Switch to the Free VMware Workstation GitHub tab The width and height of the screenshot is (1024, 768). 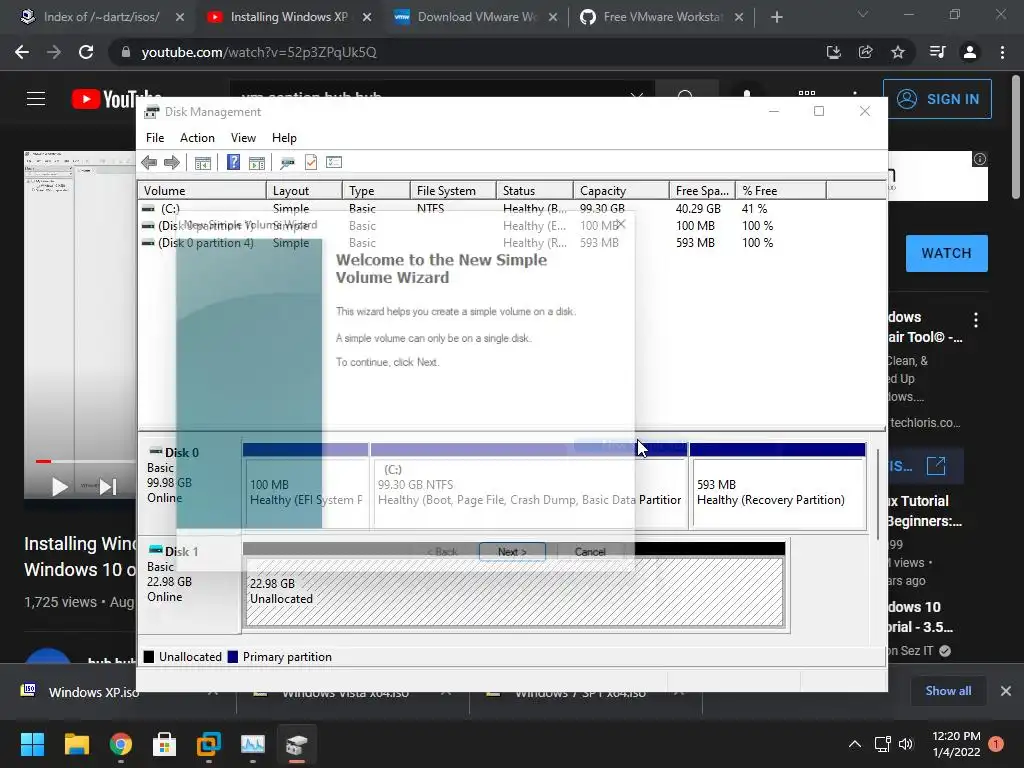(x=662, y=17)
